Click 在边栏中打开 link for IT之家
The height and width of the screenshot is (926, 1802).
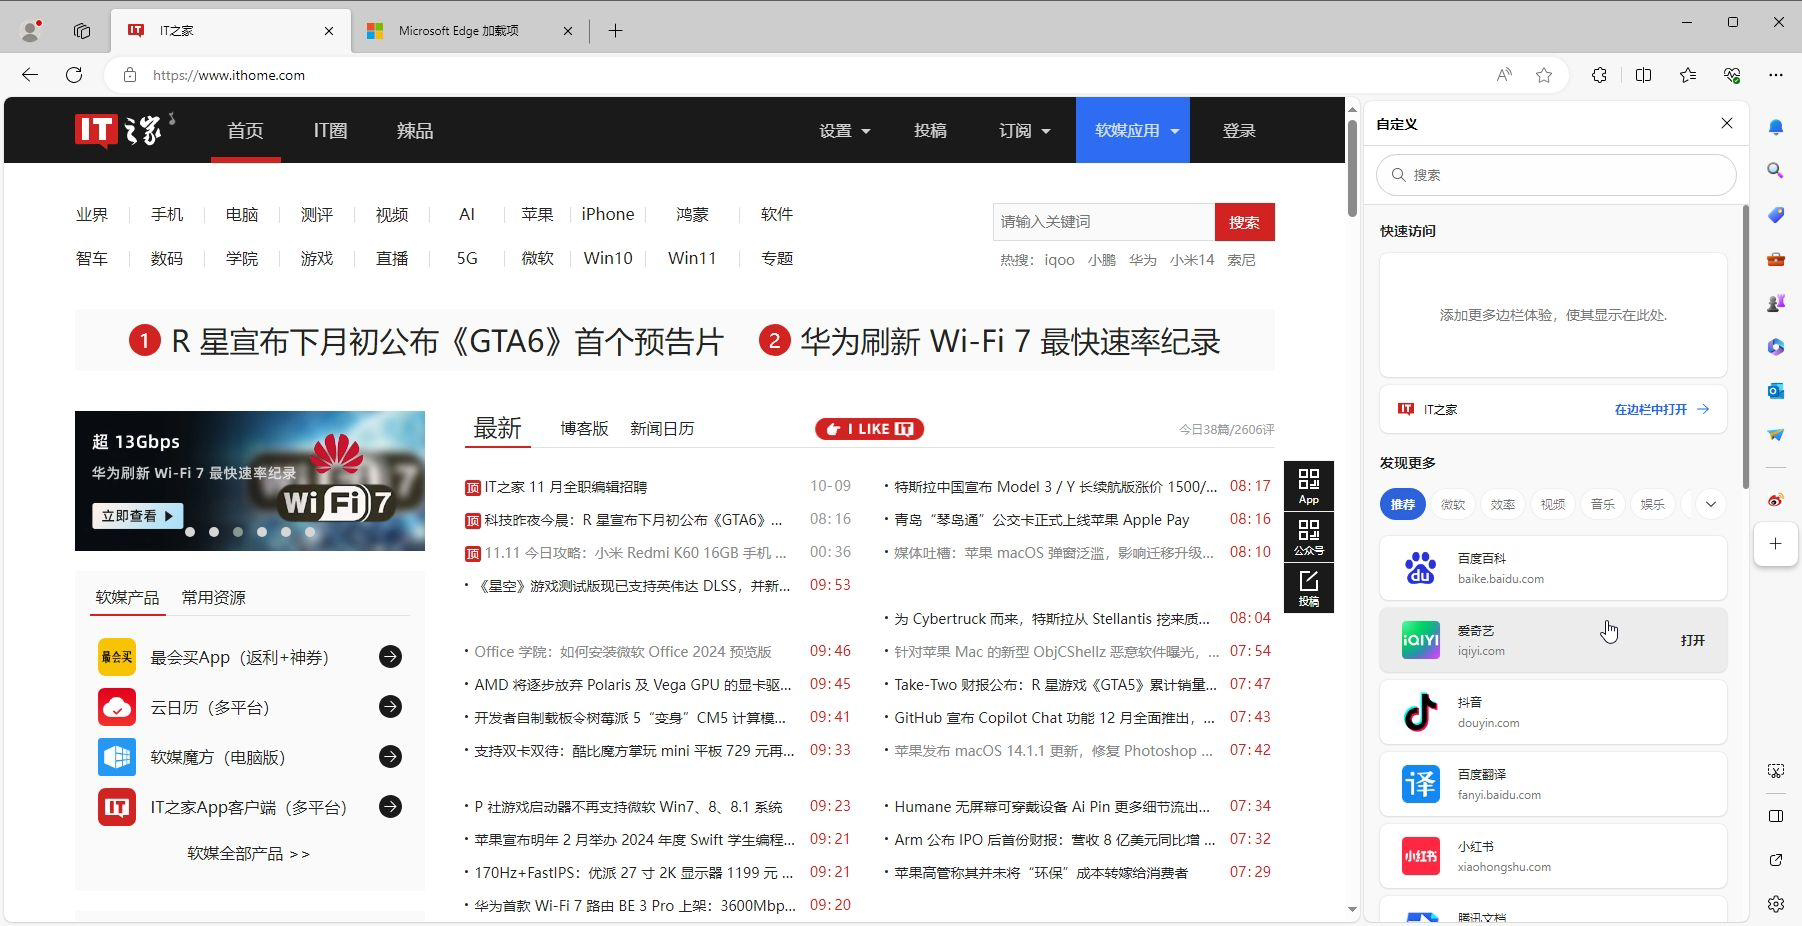point(1662,409)
